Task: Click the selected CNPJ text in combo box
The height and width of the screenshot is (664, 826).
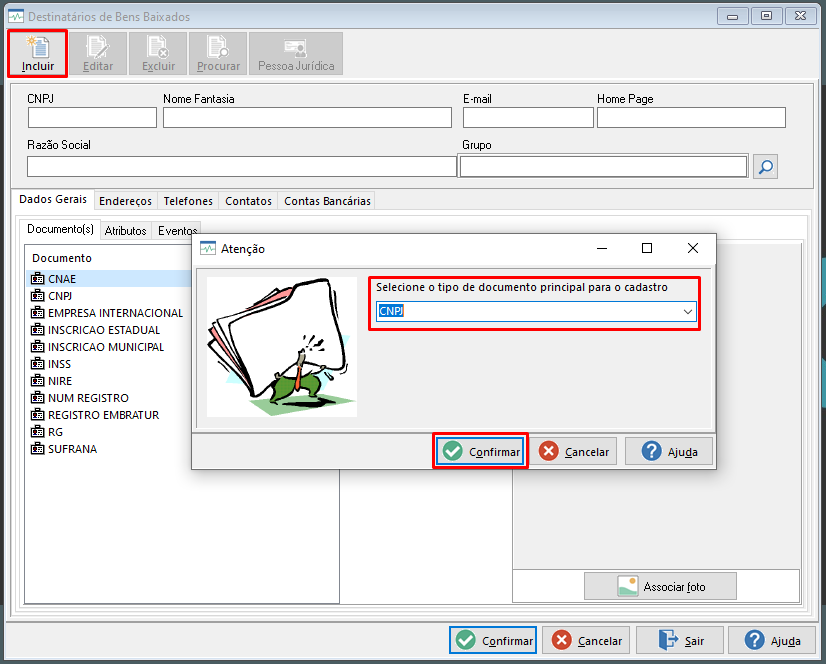Action: [391, 311]
